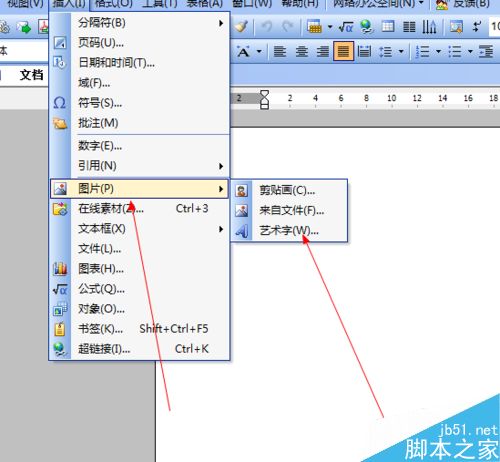The height and width of the screenshot is (462, 500).
Task: Open the line spacing dropdown arrow
Action: pyautogui.click(x=401, y=52)
